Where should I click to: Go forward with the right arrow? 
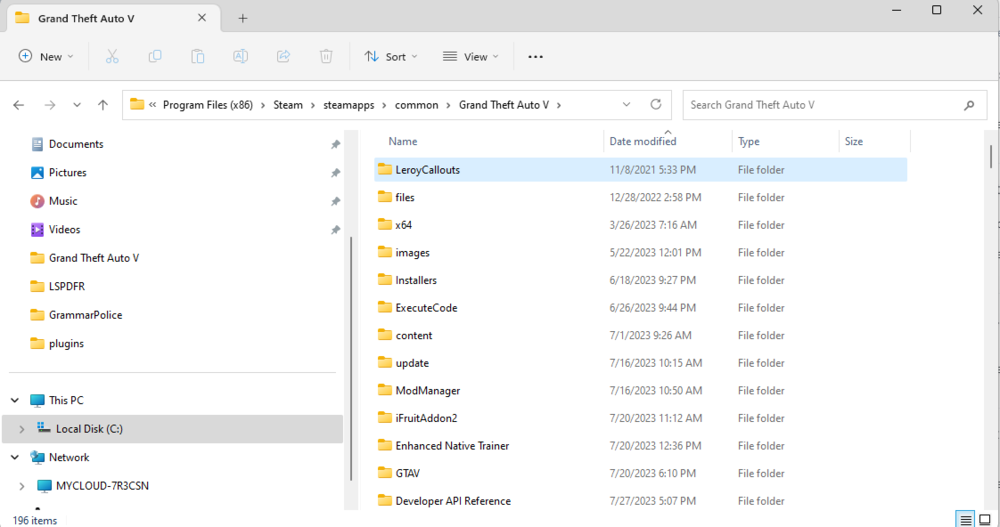50,105
